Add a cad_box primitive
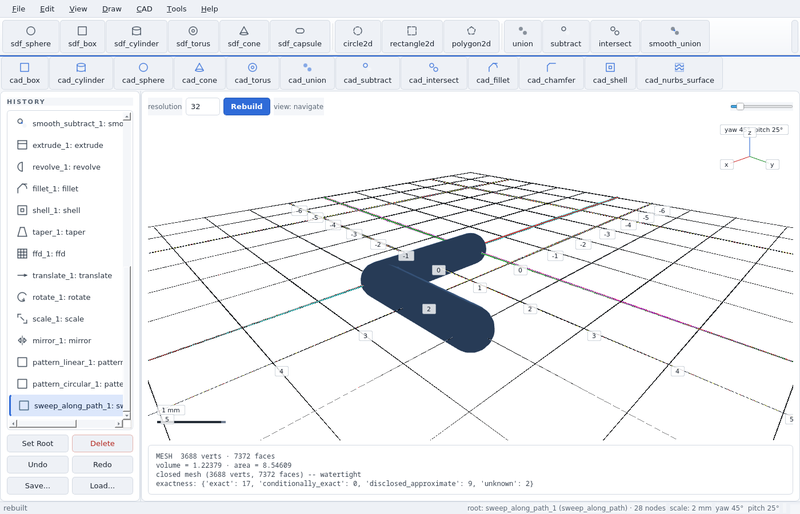This screenshot has width=800, height=514. (24, 74)
